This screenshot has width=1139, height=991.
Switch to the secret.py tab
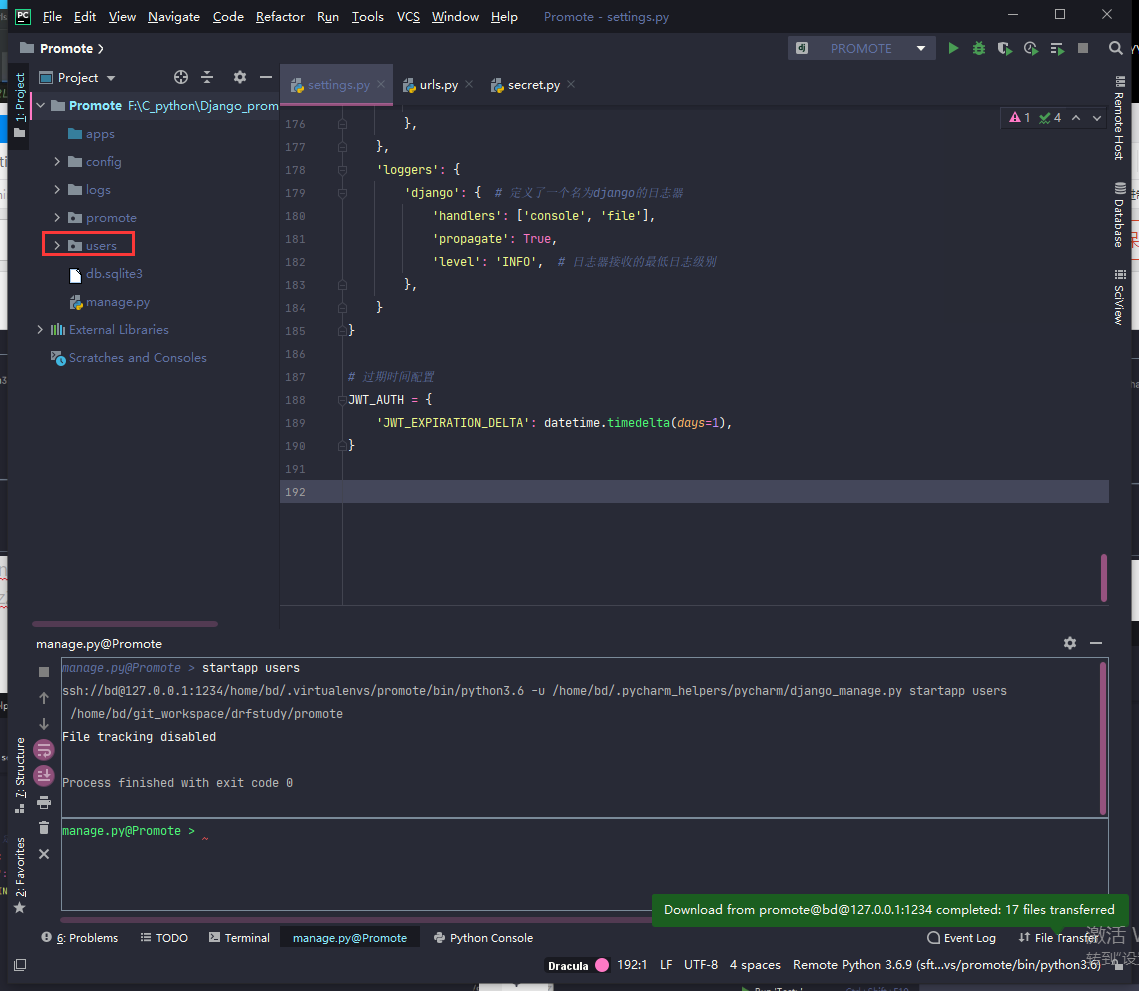(533, 85)
